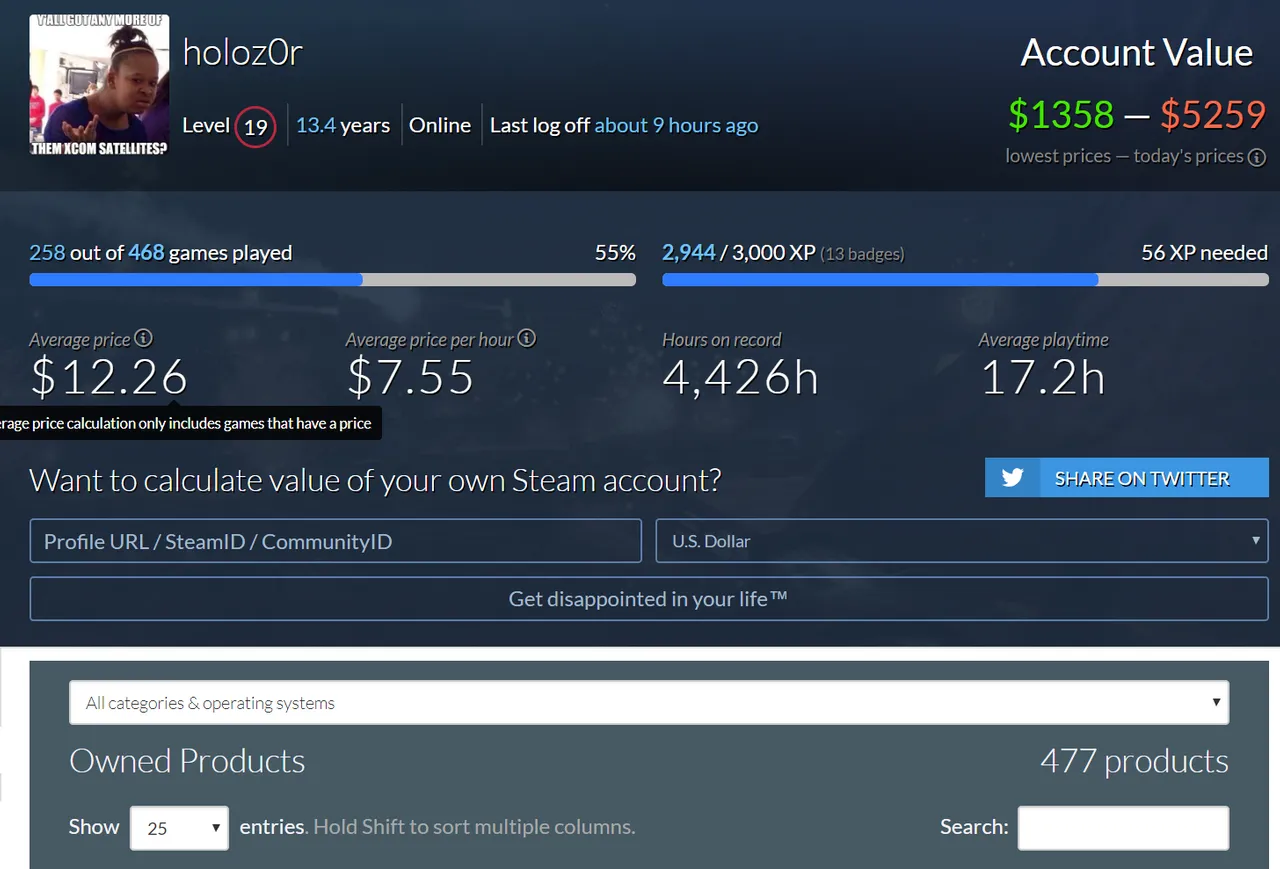Click the 13 badges label
The image size is (1280, 869).
point(862,254)
